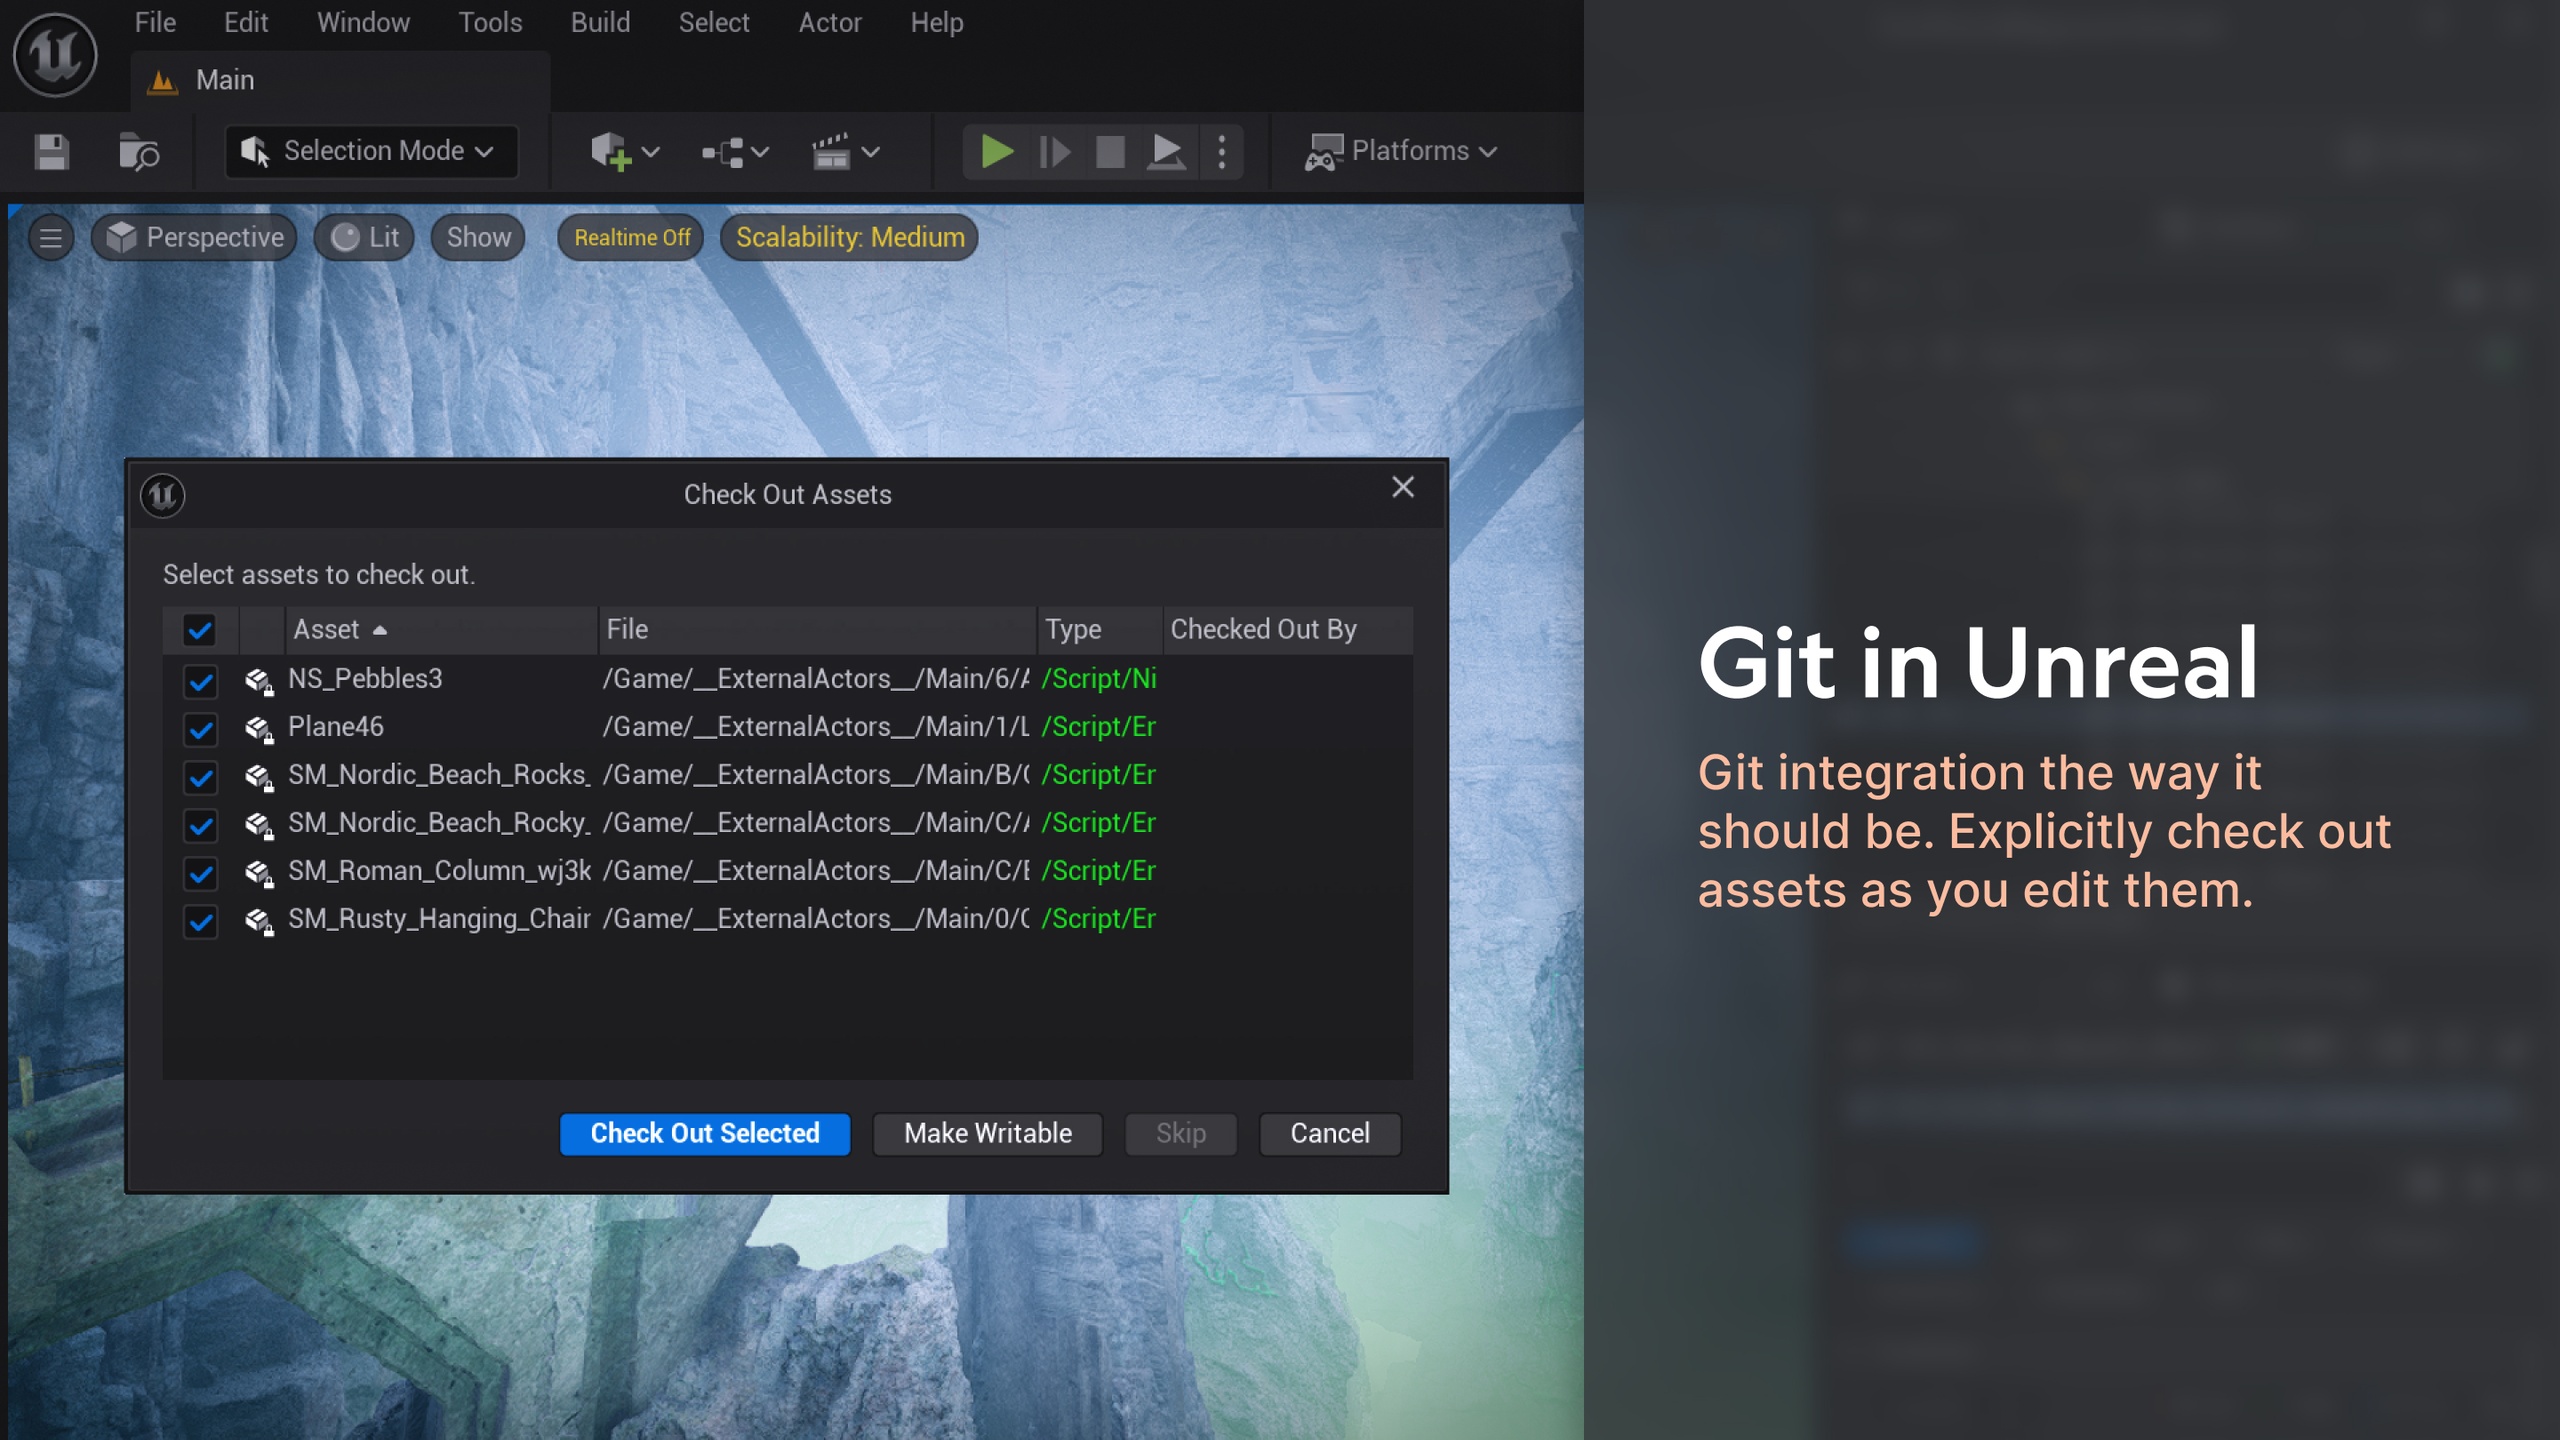Click the actor icon beside SM_Nordic_Beach_Rocks
Screen dimensions: 2560x1440
(x=259, y=777)
